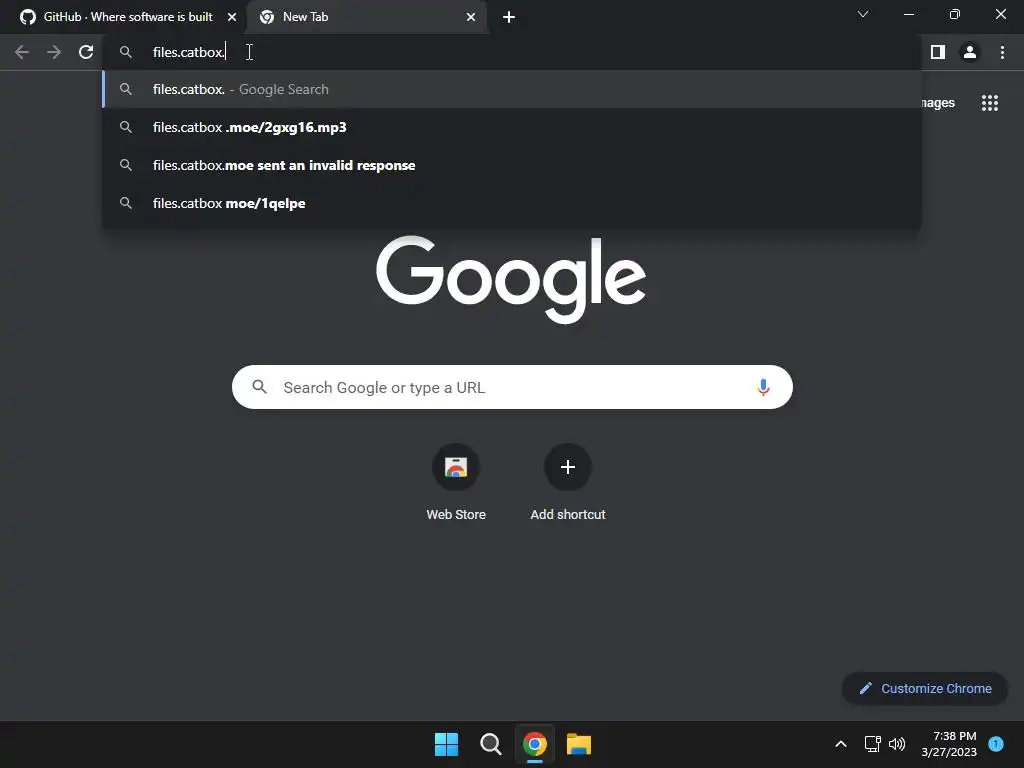The width and height of the screenshot is (1024, 768).
Task: Select the New Tab tab
Action: coord(367,17)
